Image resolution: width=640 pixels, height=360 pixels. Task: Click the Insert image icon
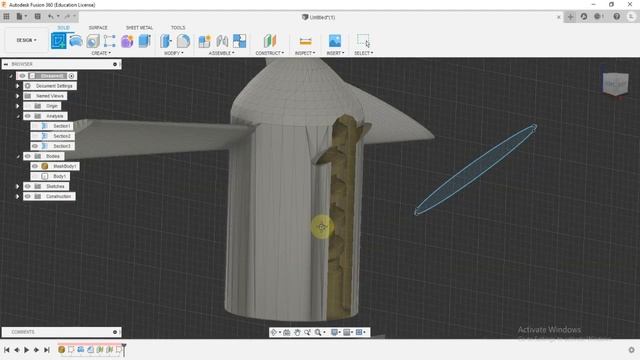click(335, 41)
